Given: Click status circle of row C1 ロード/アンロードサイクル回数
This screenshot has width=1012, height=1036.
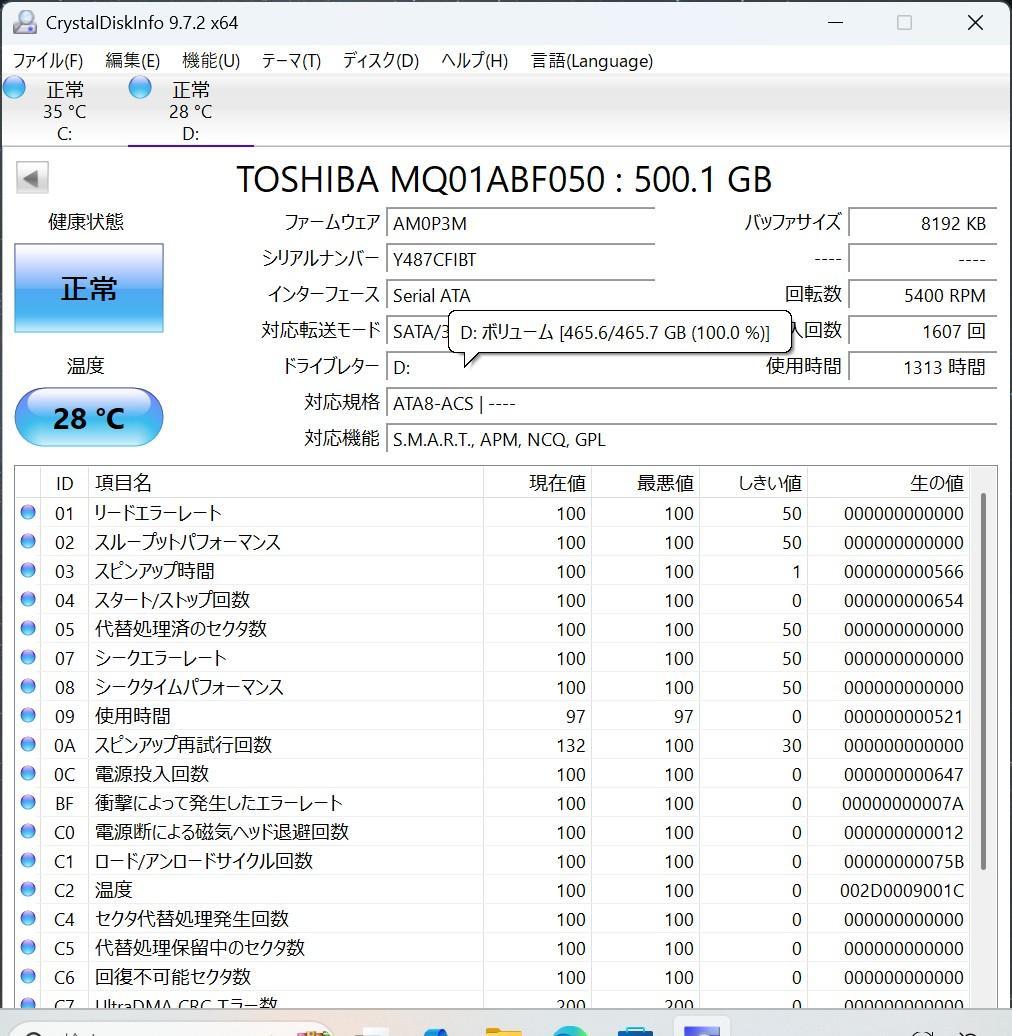Looking at the screenshot, I should [28, 860].
